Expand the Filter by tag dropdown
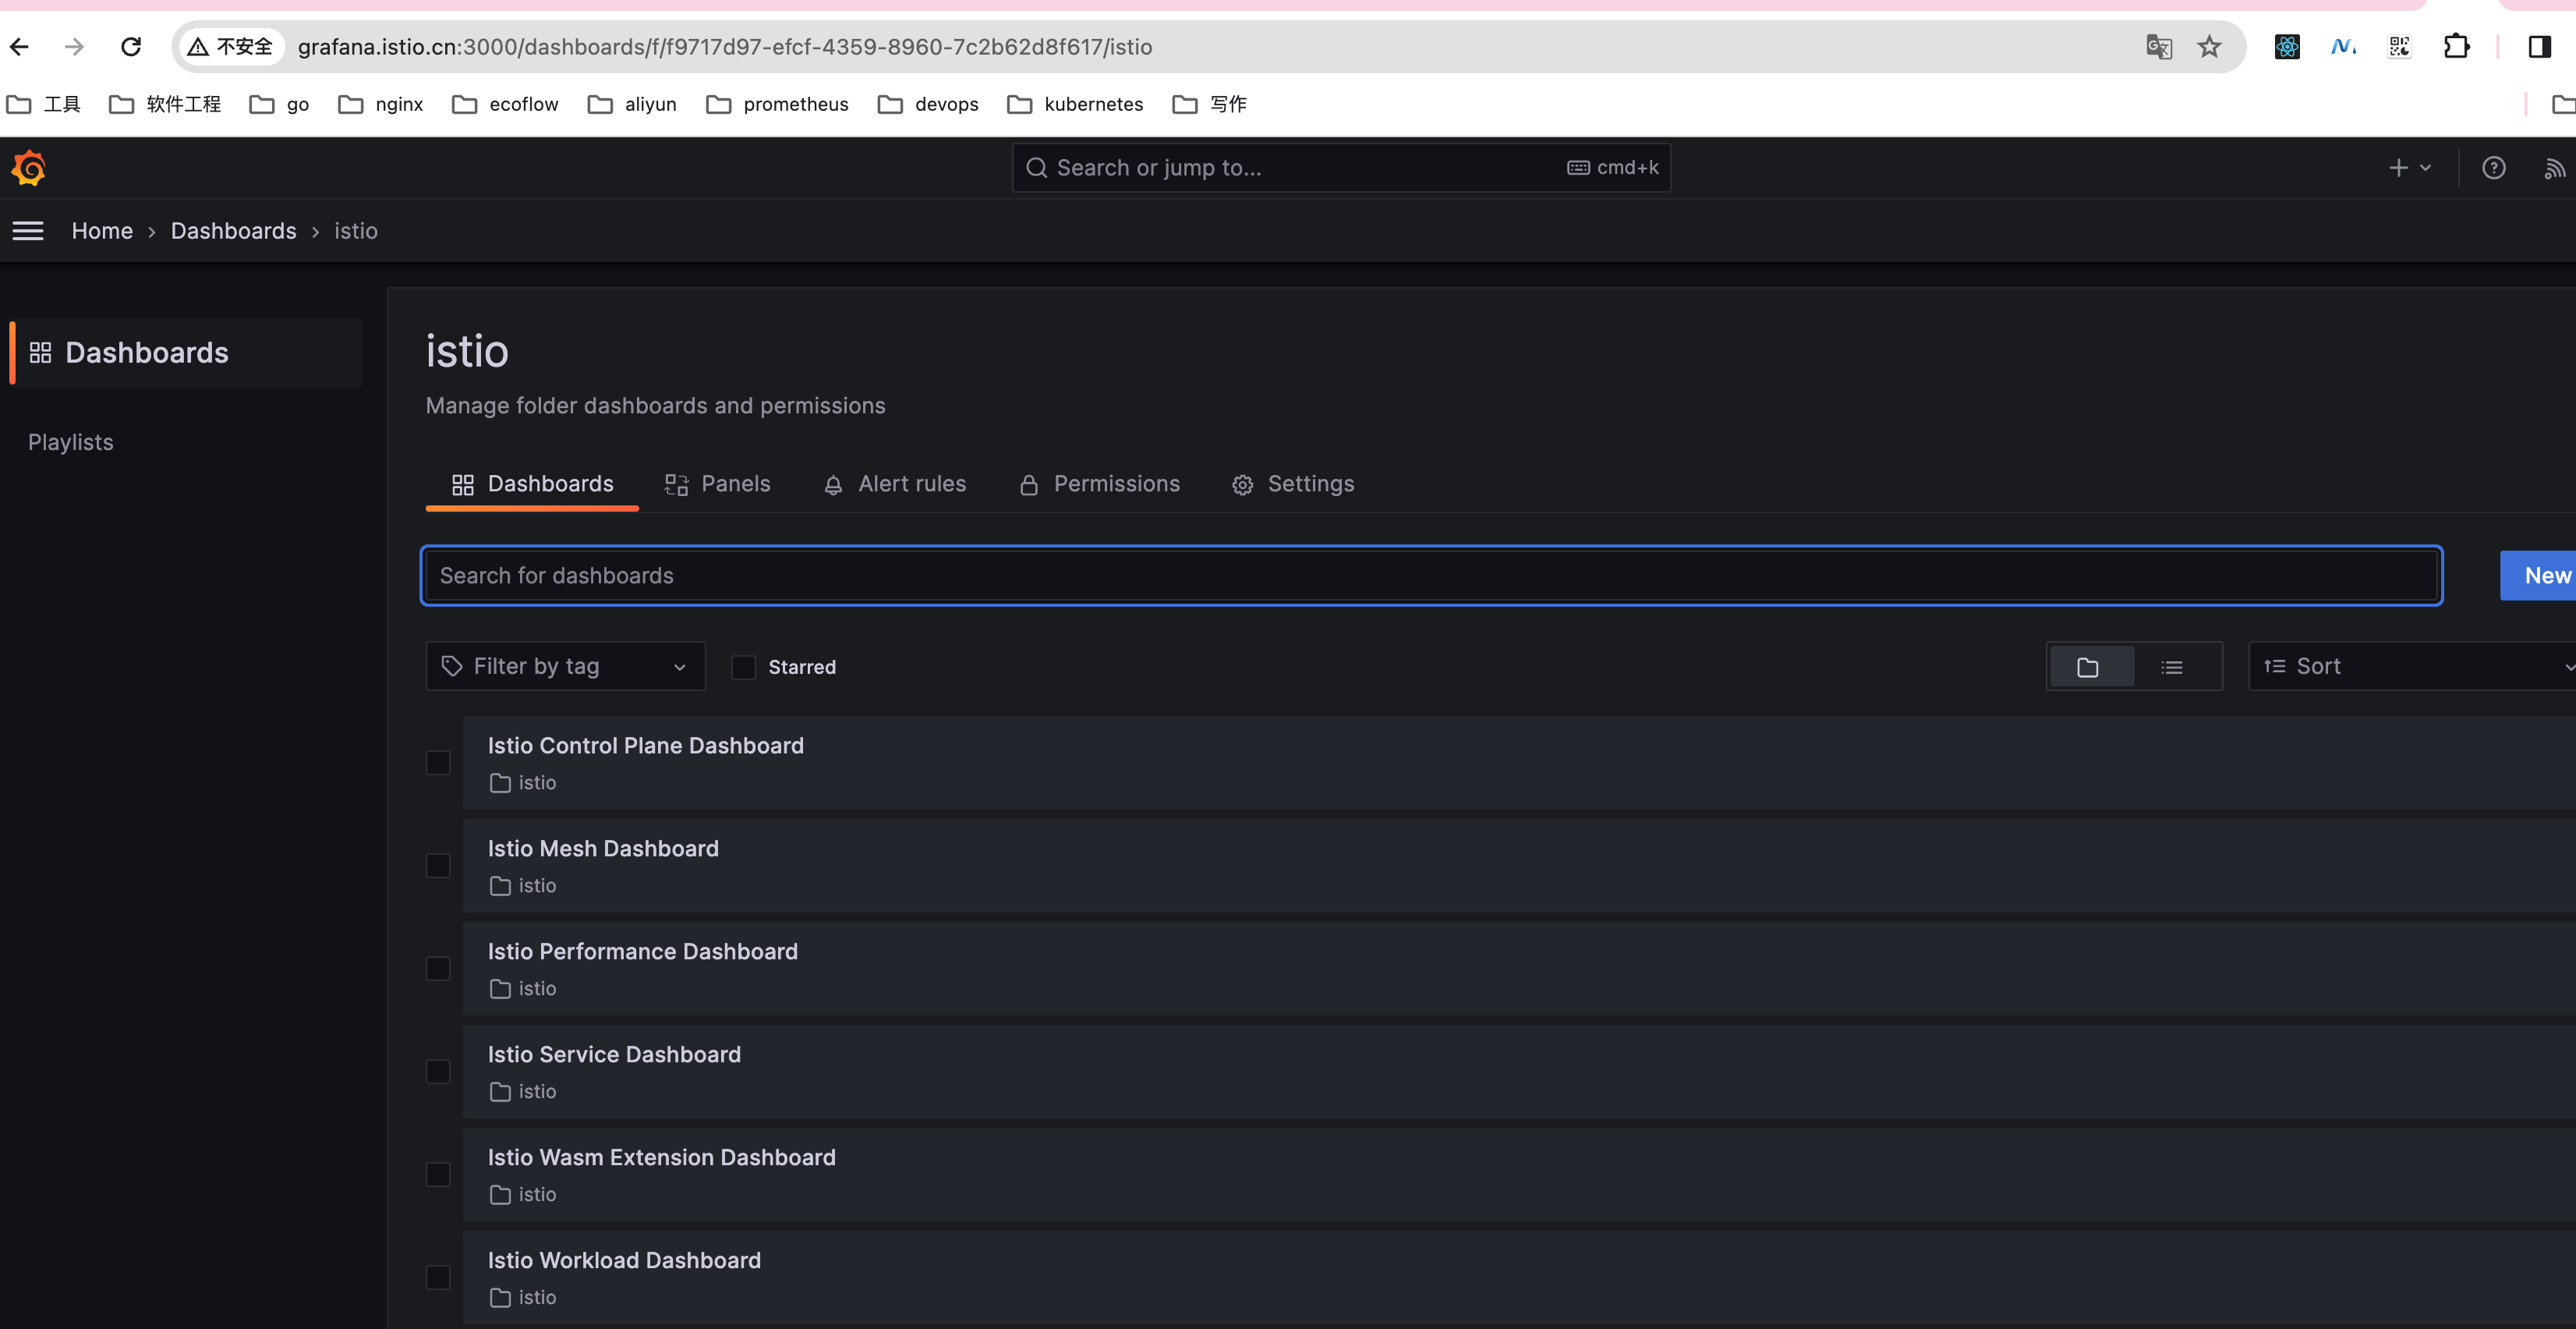 point(565,667)
